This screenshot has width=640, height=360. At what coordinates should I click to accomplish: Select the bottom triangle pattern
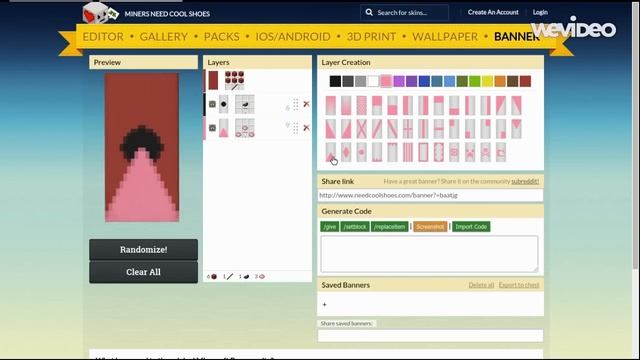pos(331,152)
